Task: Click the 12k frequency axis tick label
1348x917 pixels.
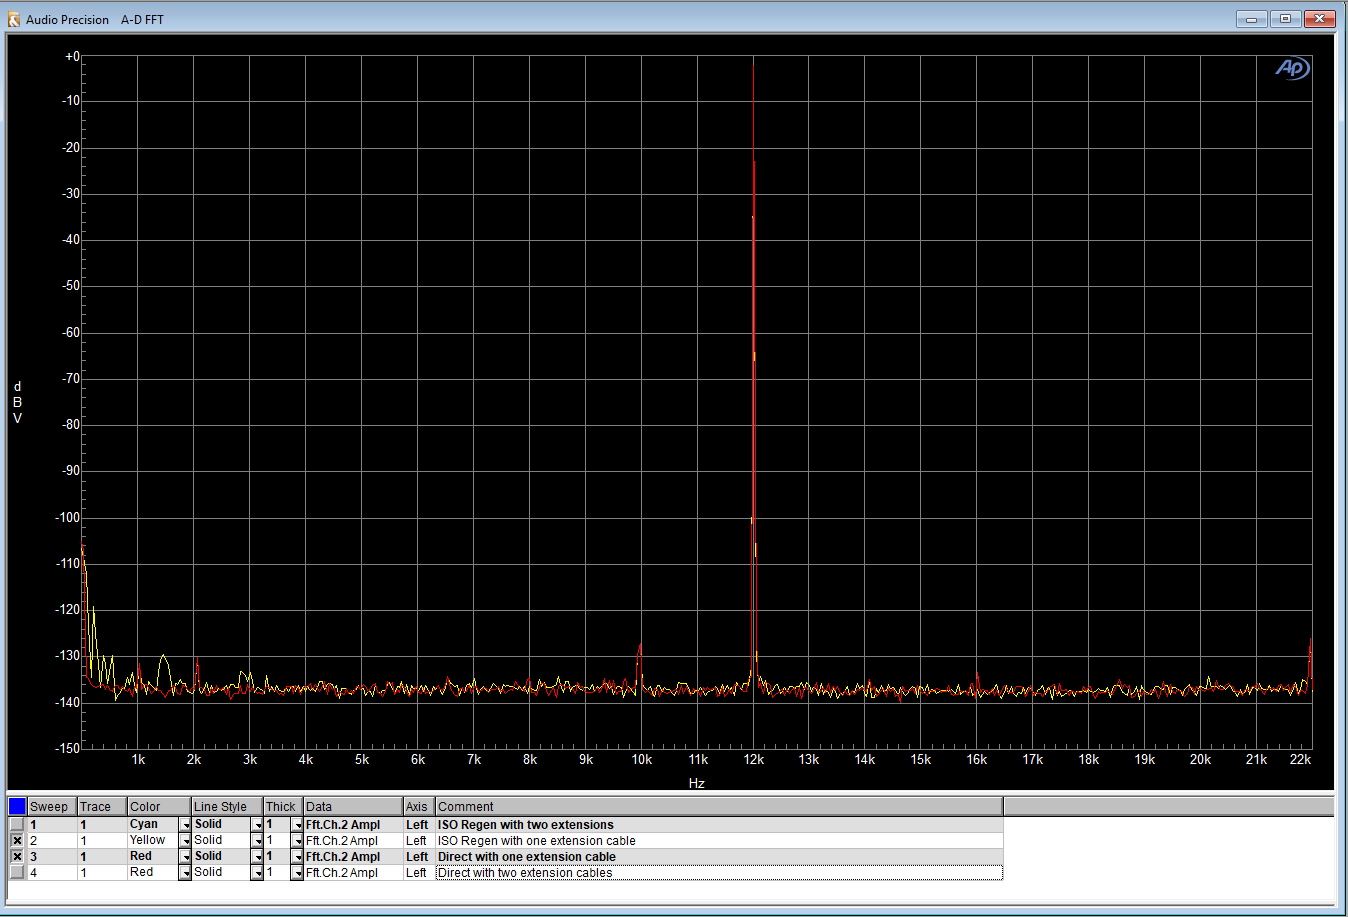Action: click(x=754, y=760)
